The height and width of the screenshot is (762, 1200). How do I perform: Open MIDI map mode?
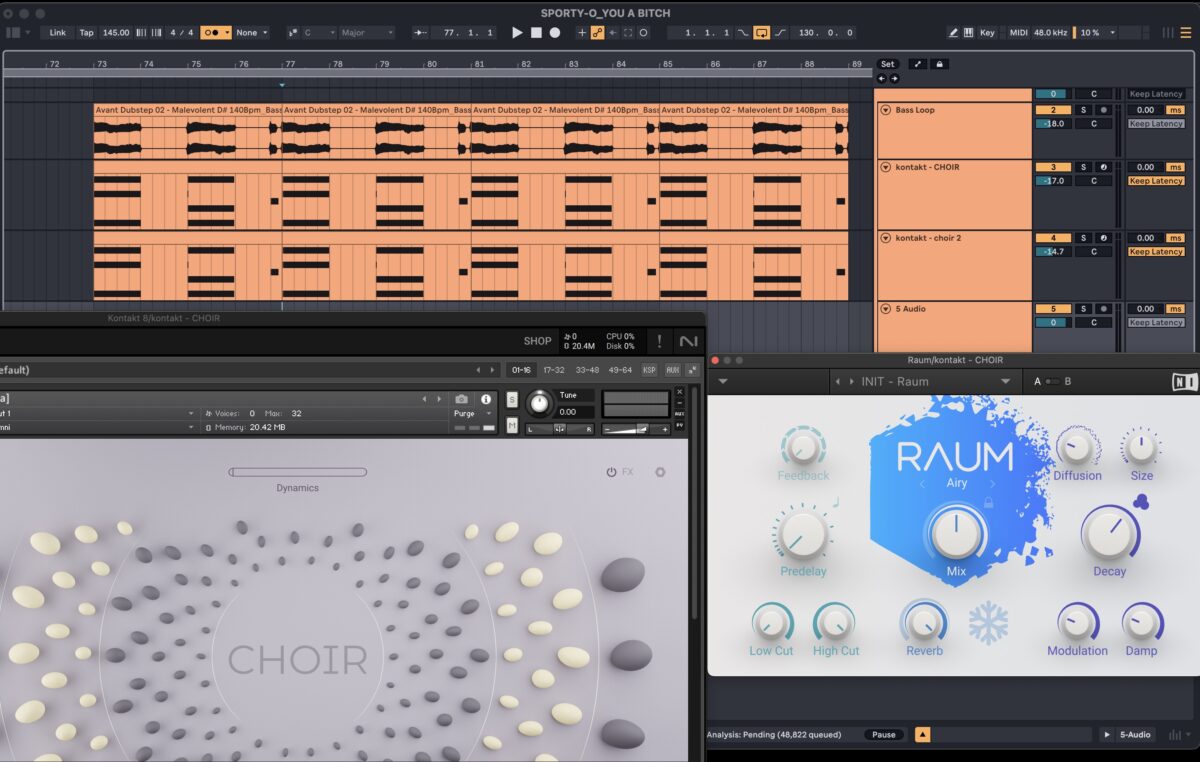[x=1018, y=32]
